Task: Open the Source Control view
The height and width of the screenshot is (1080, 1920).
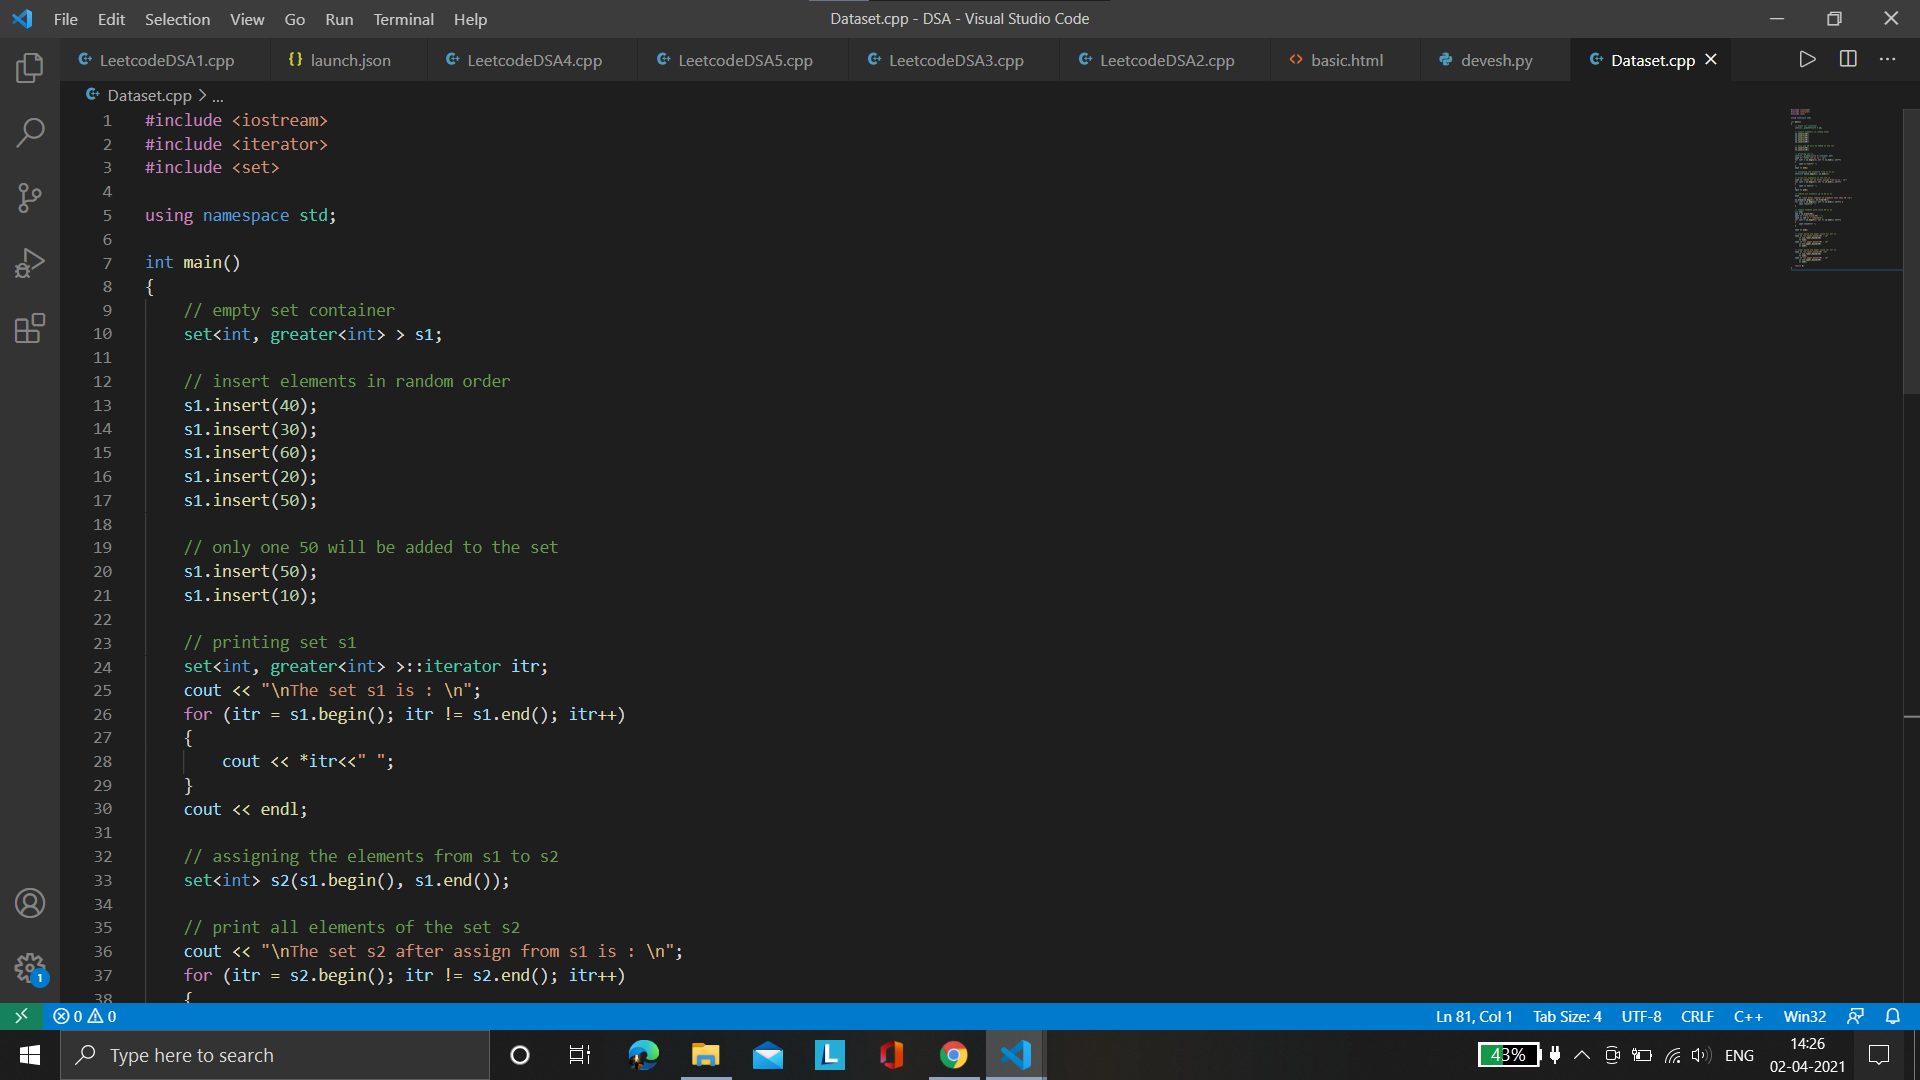Action: click(x=30, y=198)
